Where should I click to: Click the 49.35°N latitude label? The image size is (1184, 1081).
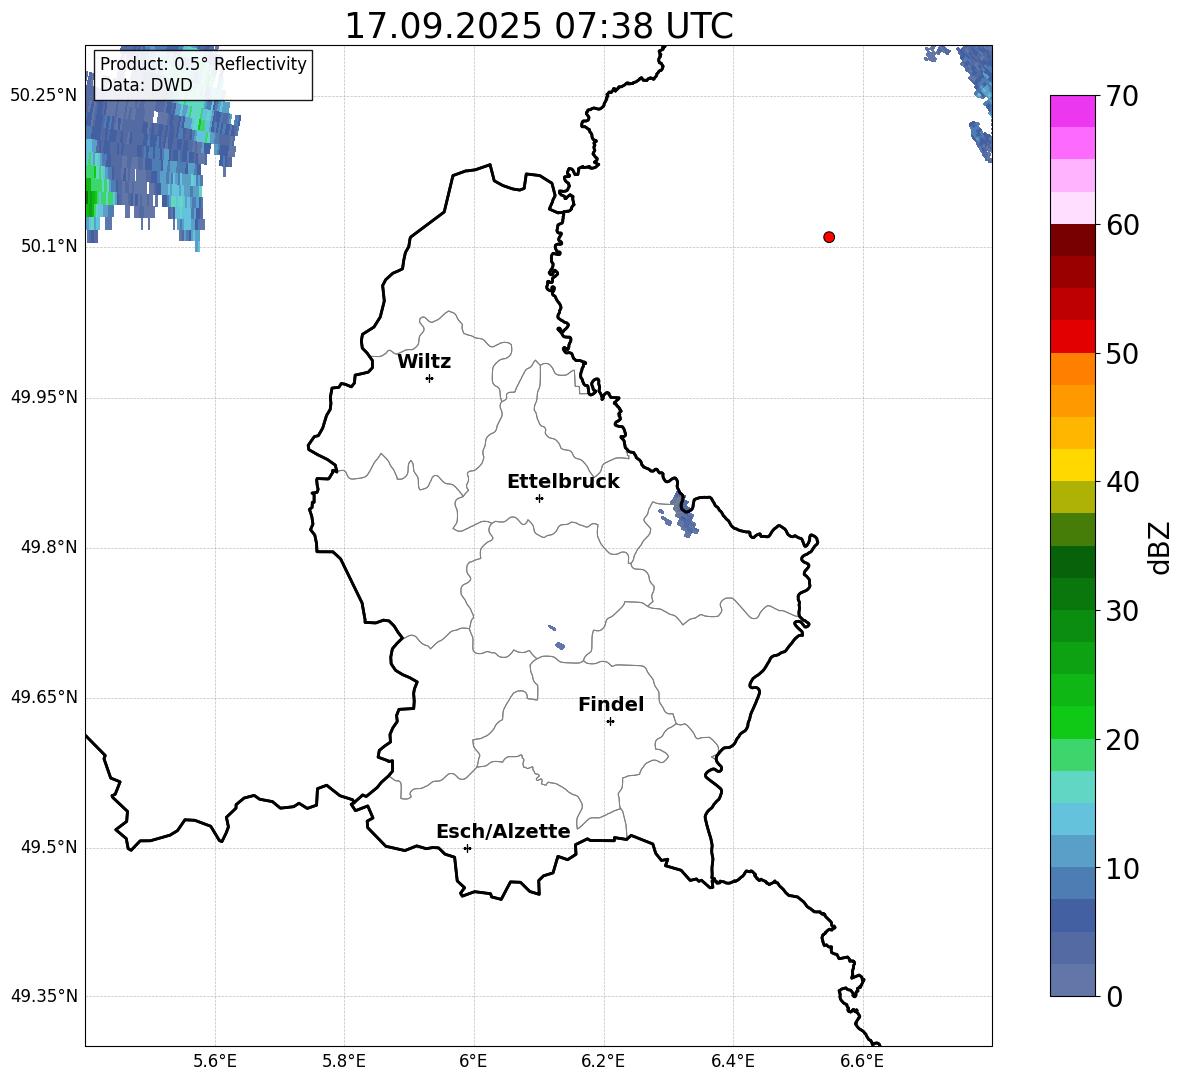pyautogui.click(x=44, y=996)
